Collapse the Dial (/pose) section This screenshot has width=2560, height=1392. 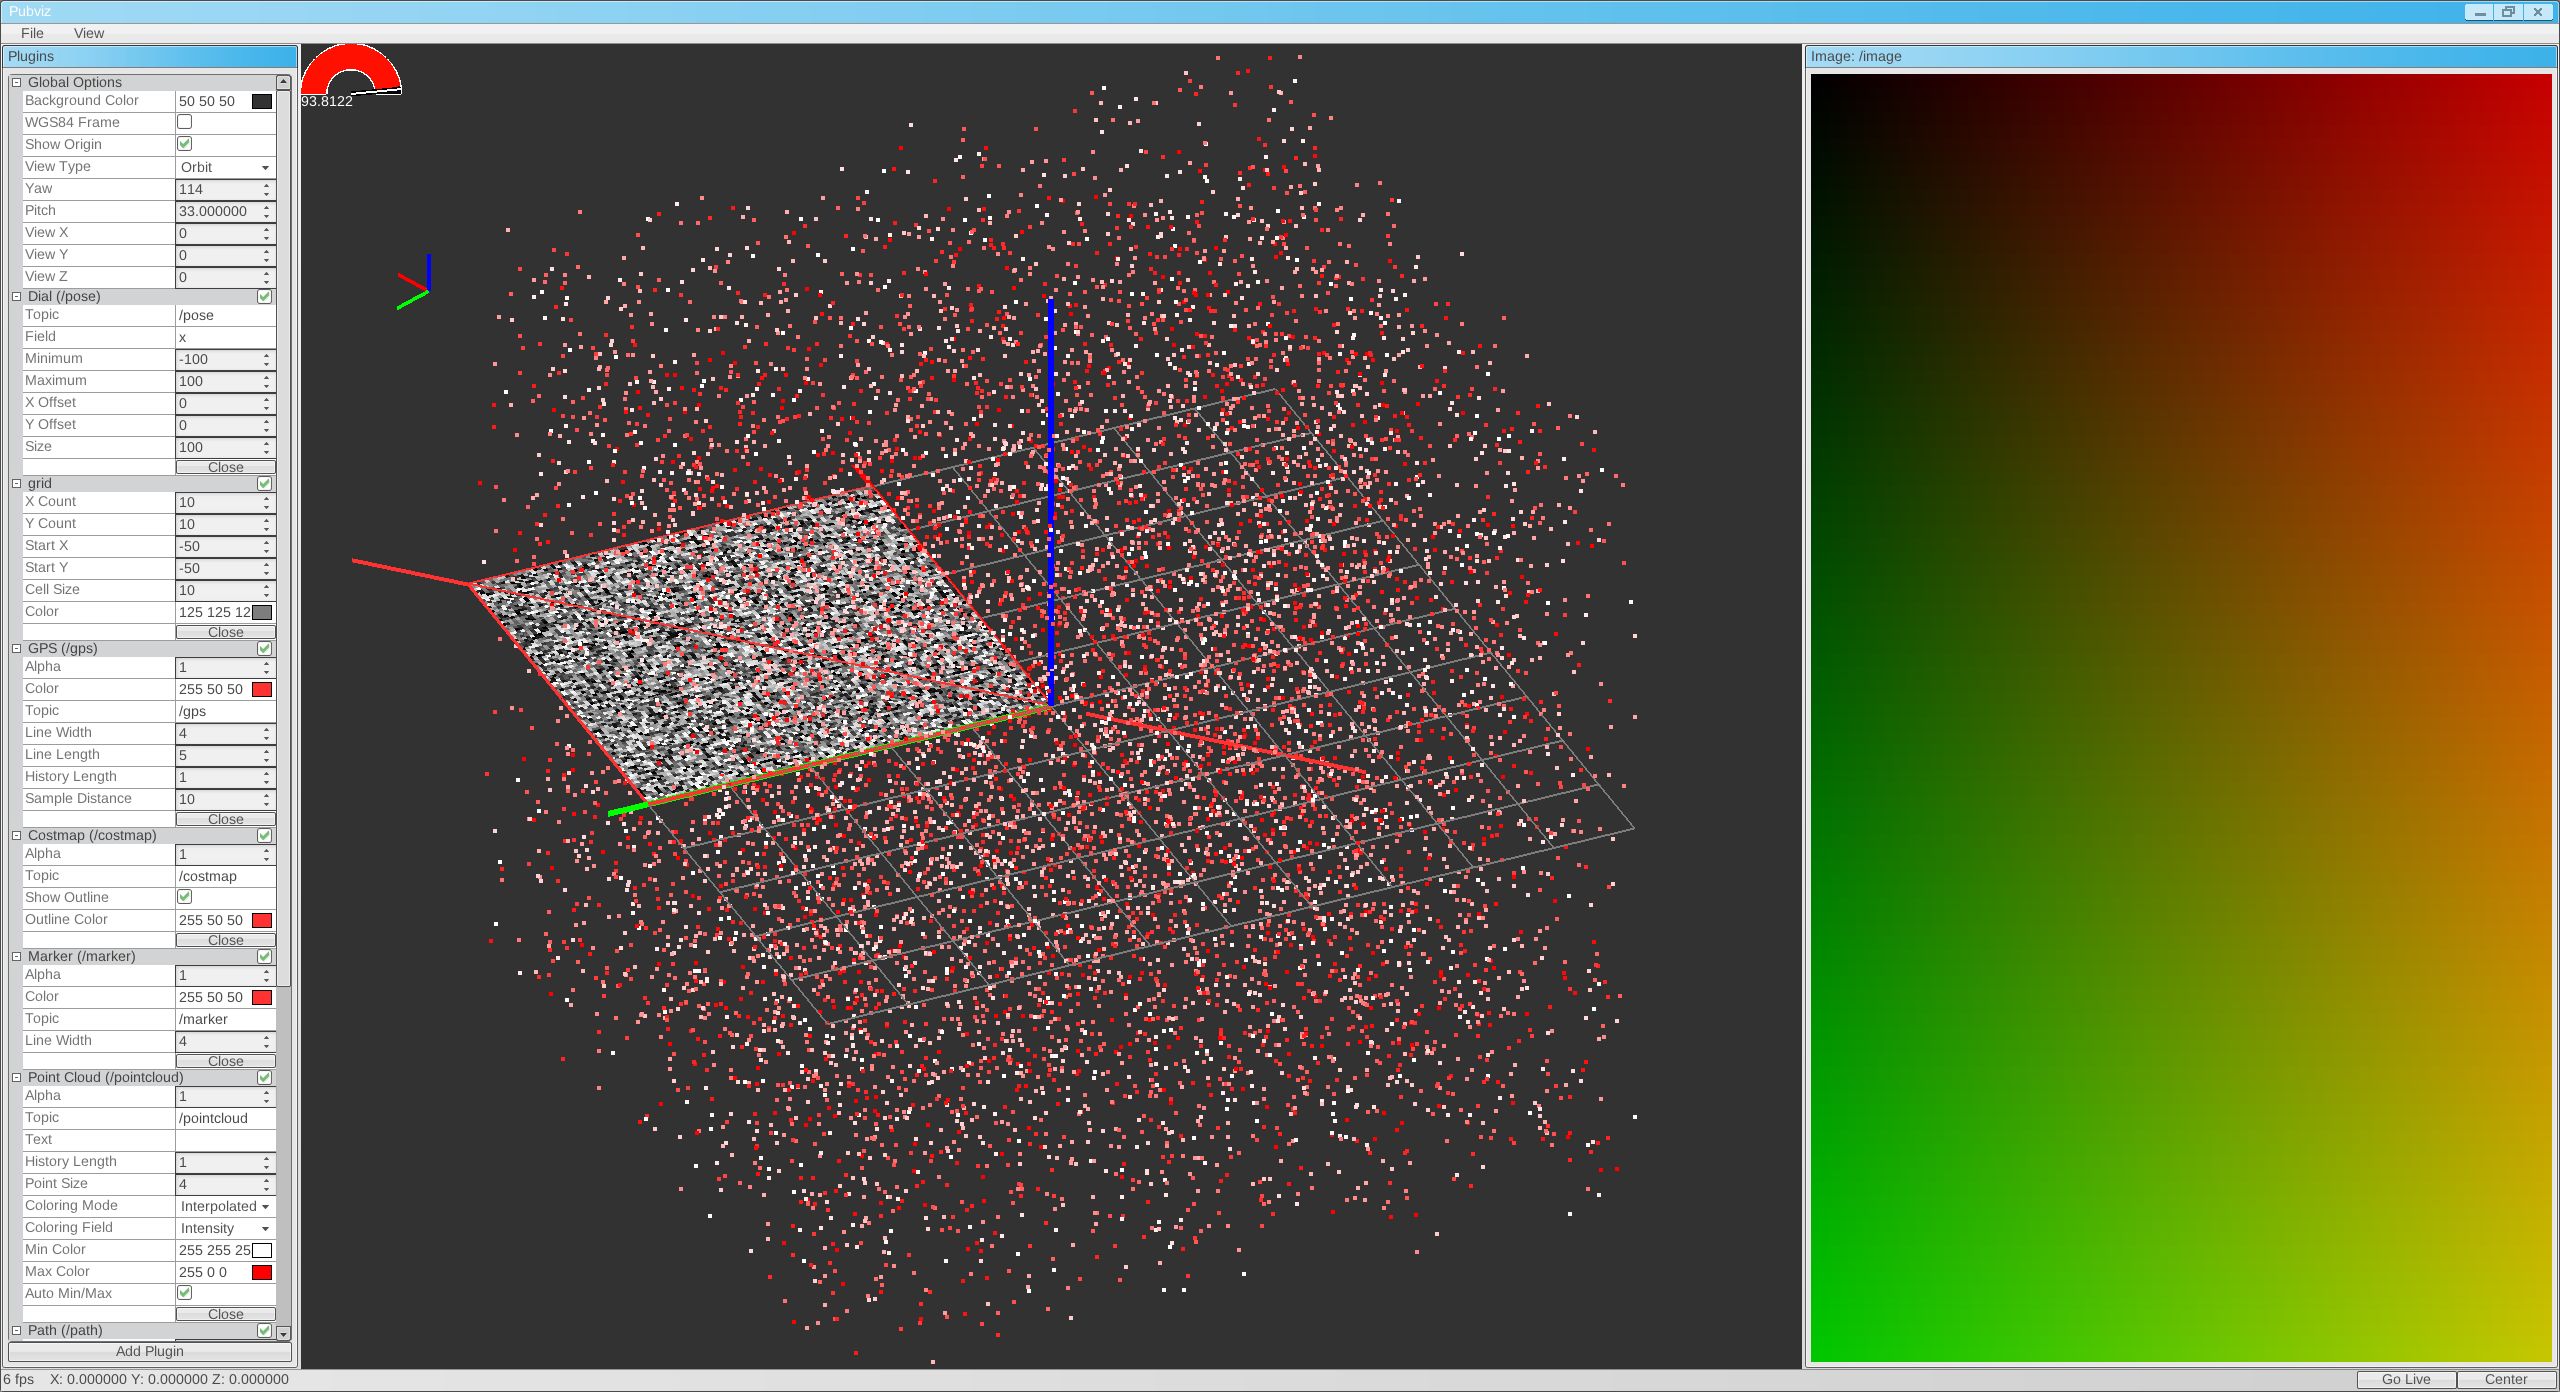[x=16, y=297]
